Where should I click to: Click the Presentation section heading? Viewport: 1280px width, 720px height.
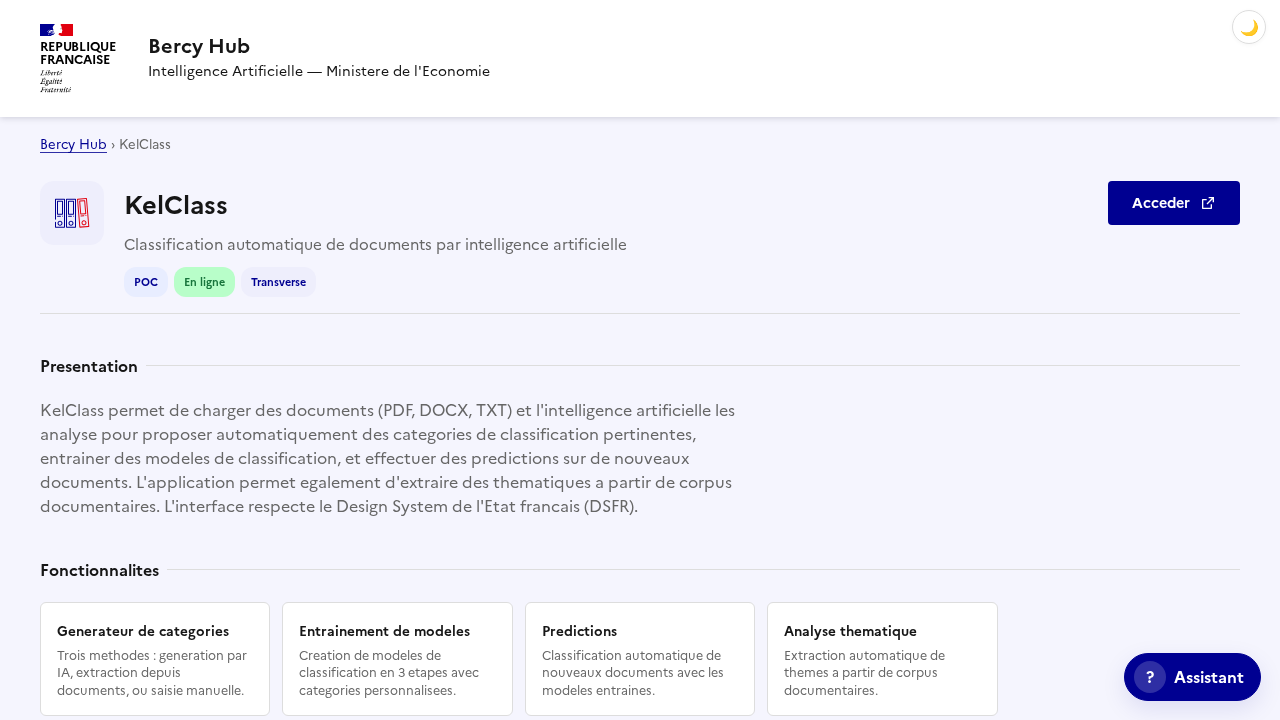[89, 366]
